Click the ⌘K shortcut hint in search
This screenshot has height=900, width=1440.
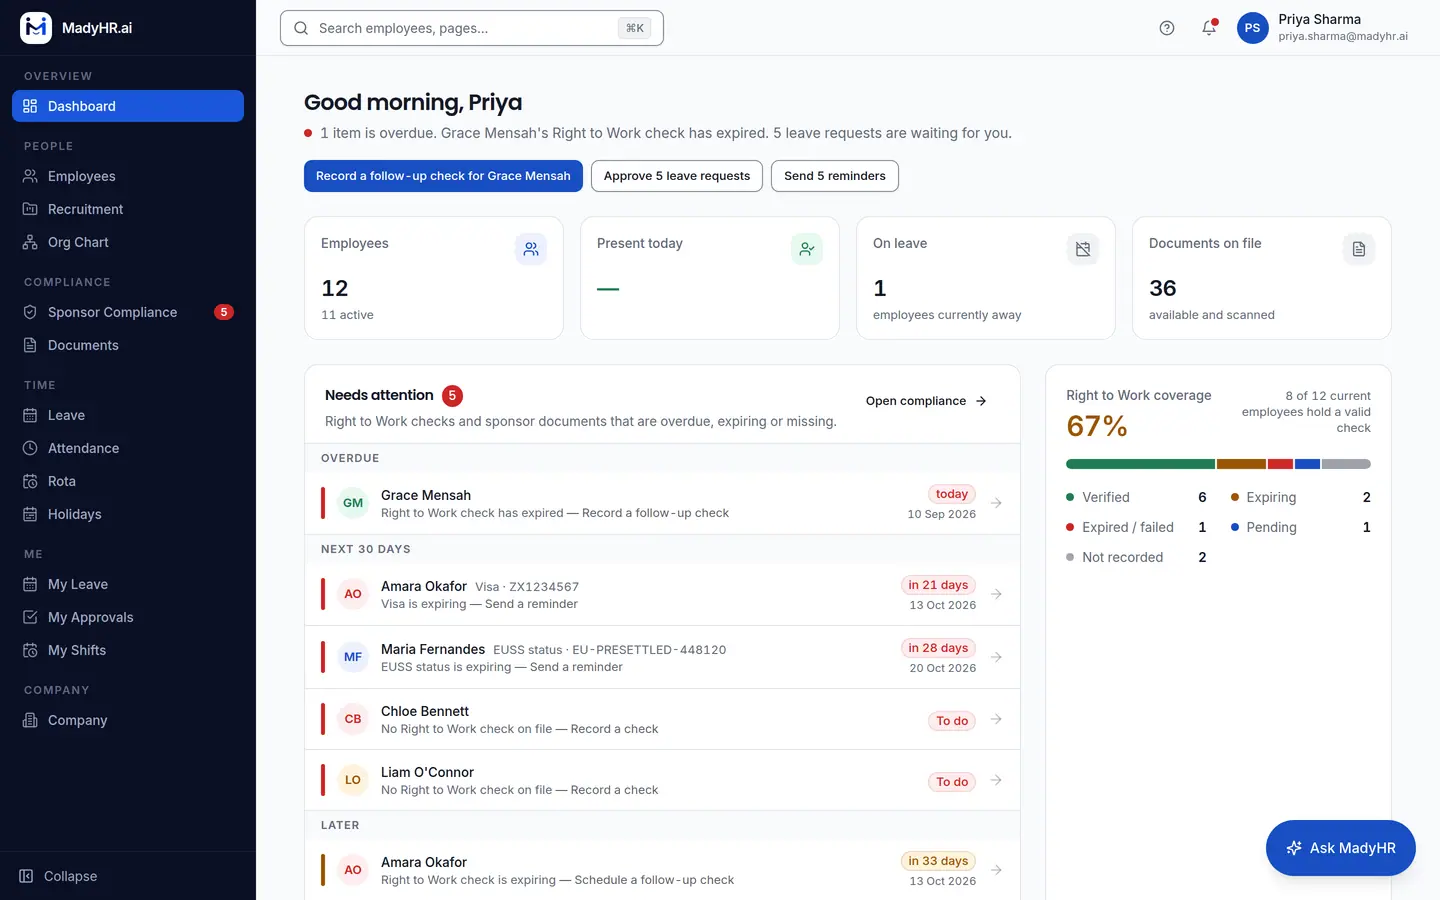[x=635, y=28]
